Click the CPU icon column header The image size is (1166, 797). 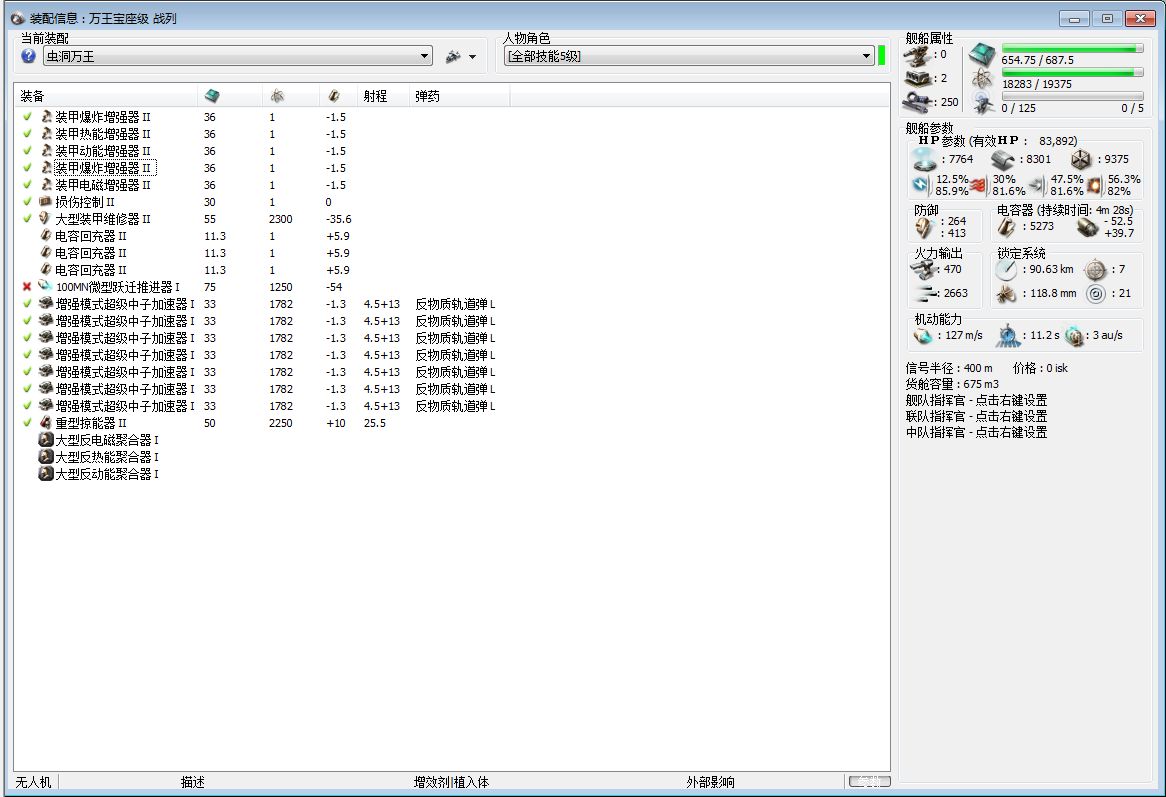[x=230, y=96]
